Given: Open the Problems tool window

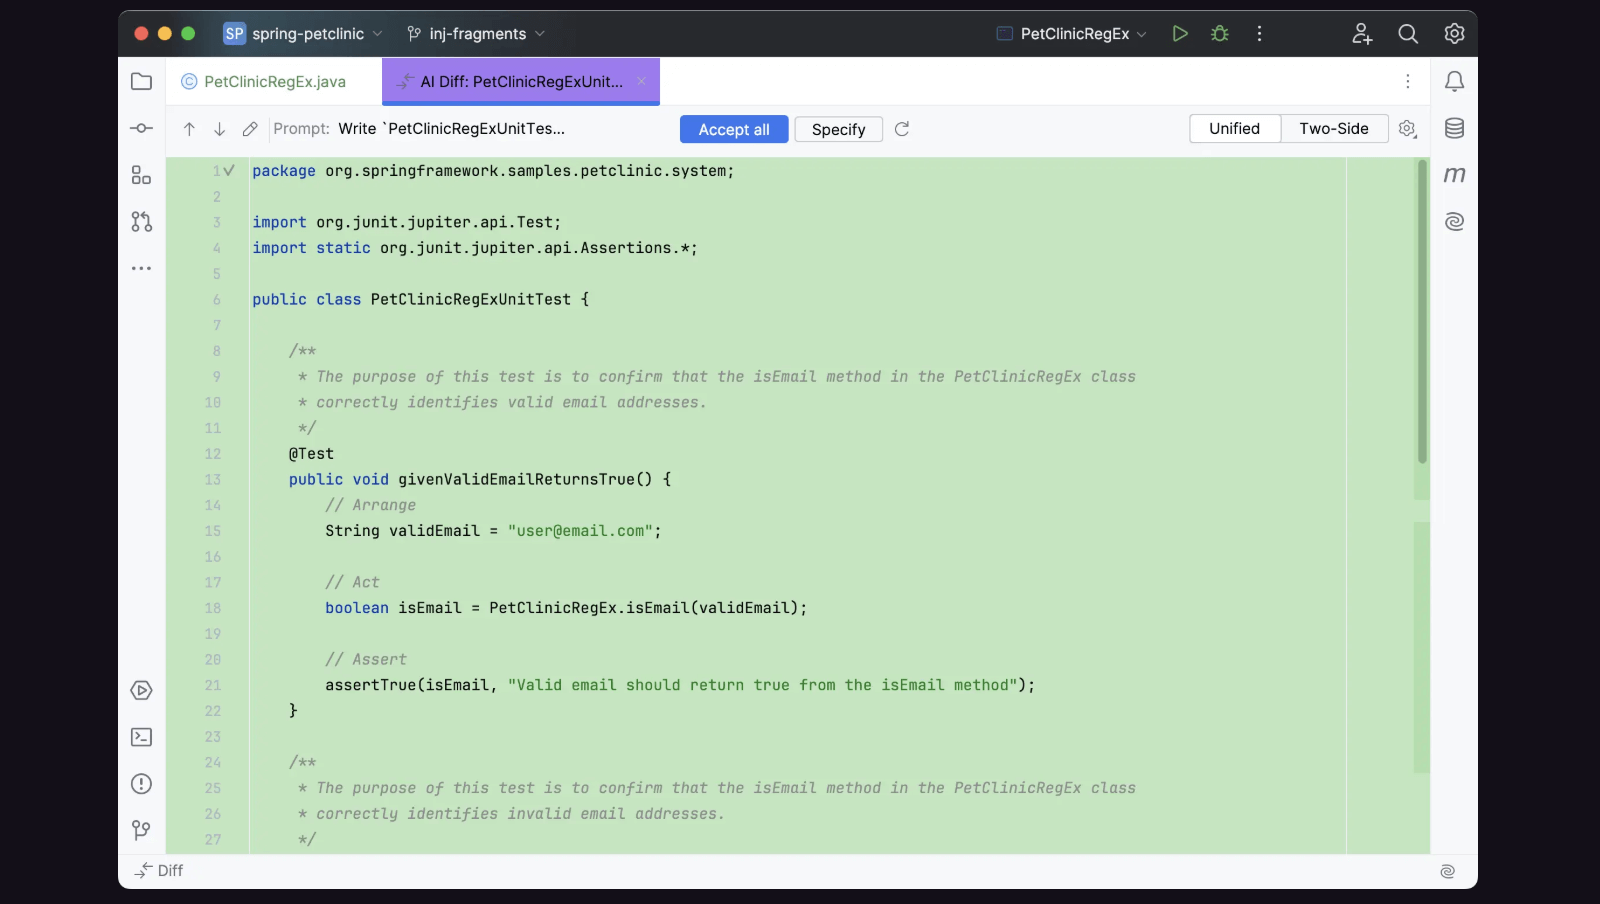Looking at the screenshot, I should tap(141, 784).
